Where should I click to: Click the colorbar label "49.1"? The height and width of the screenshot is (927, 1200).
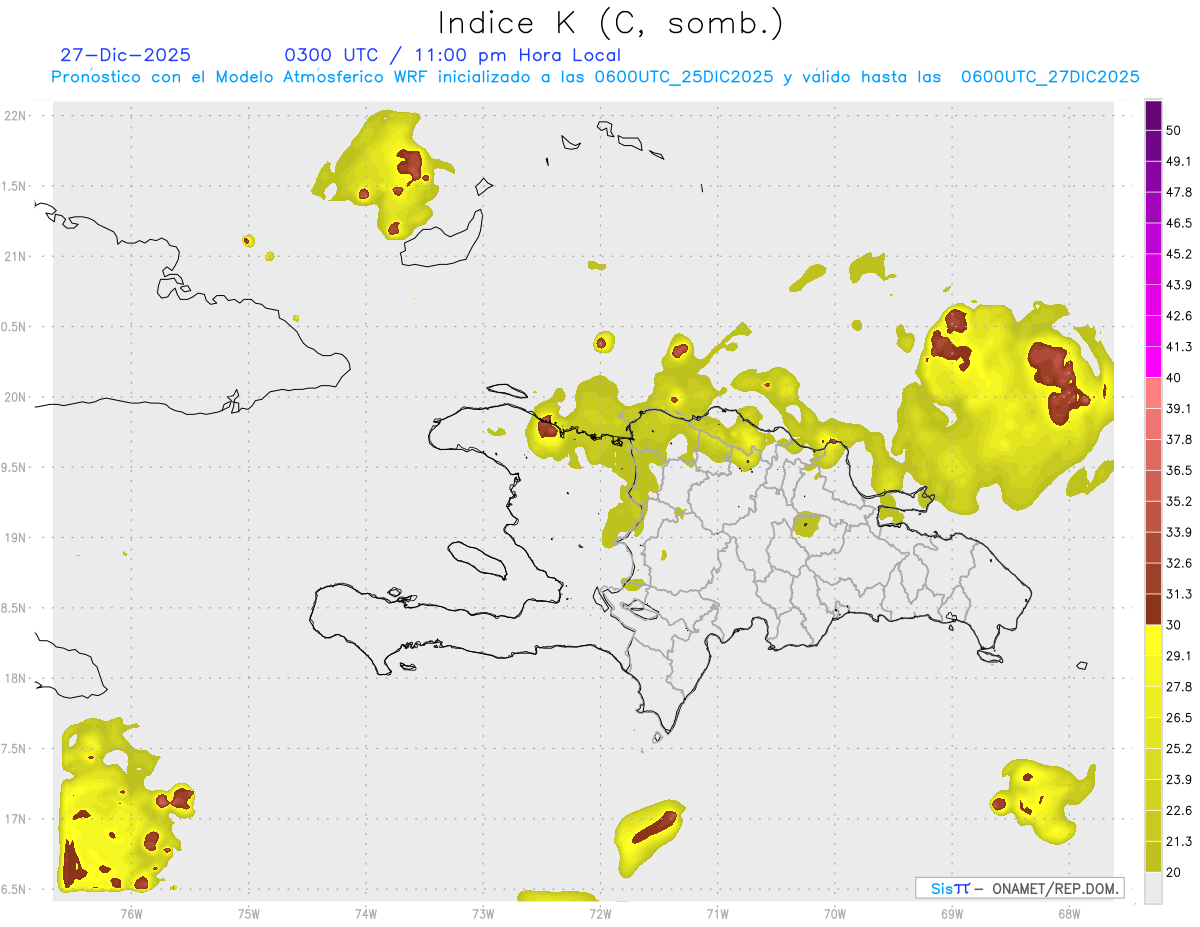tap(1179, 161)
